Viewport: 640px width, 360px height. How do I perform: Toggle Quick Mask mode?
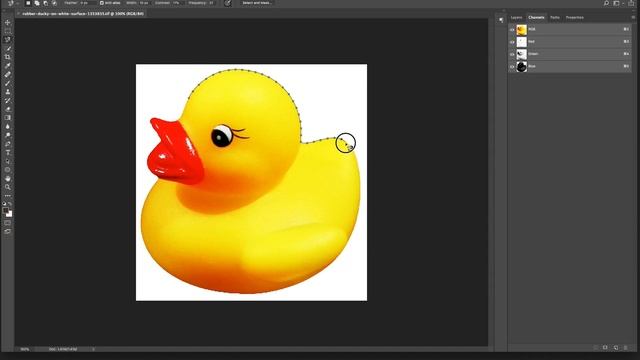[8, 223]
